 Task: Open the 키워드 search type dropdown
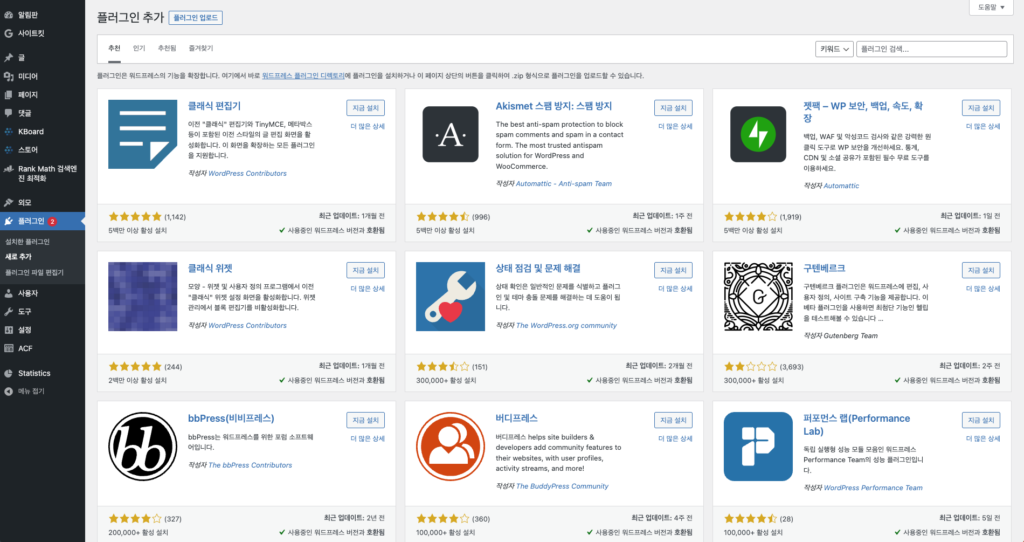pos(834,49)
